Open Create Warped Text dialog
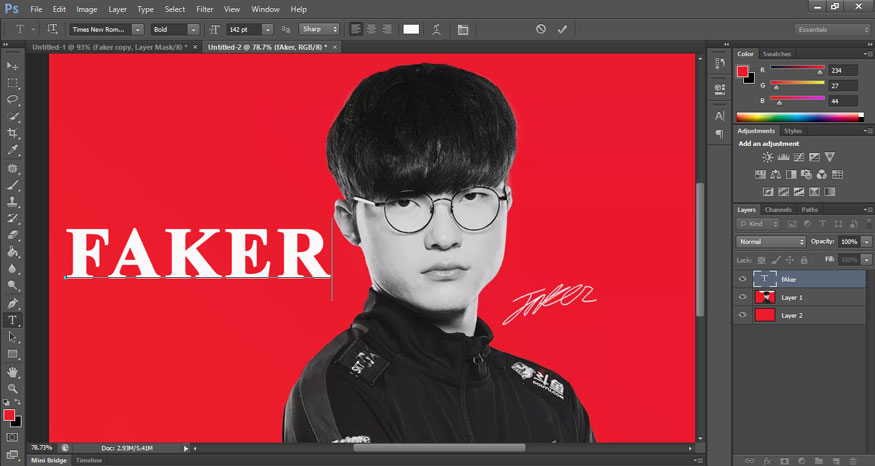The height and width of the screenshot is (466, 875). tap(436, 30)
